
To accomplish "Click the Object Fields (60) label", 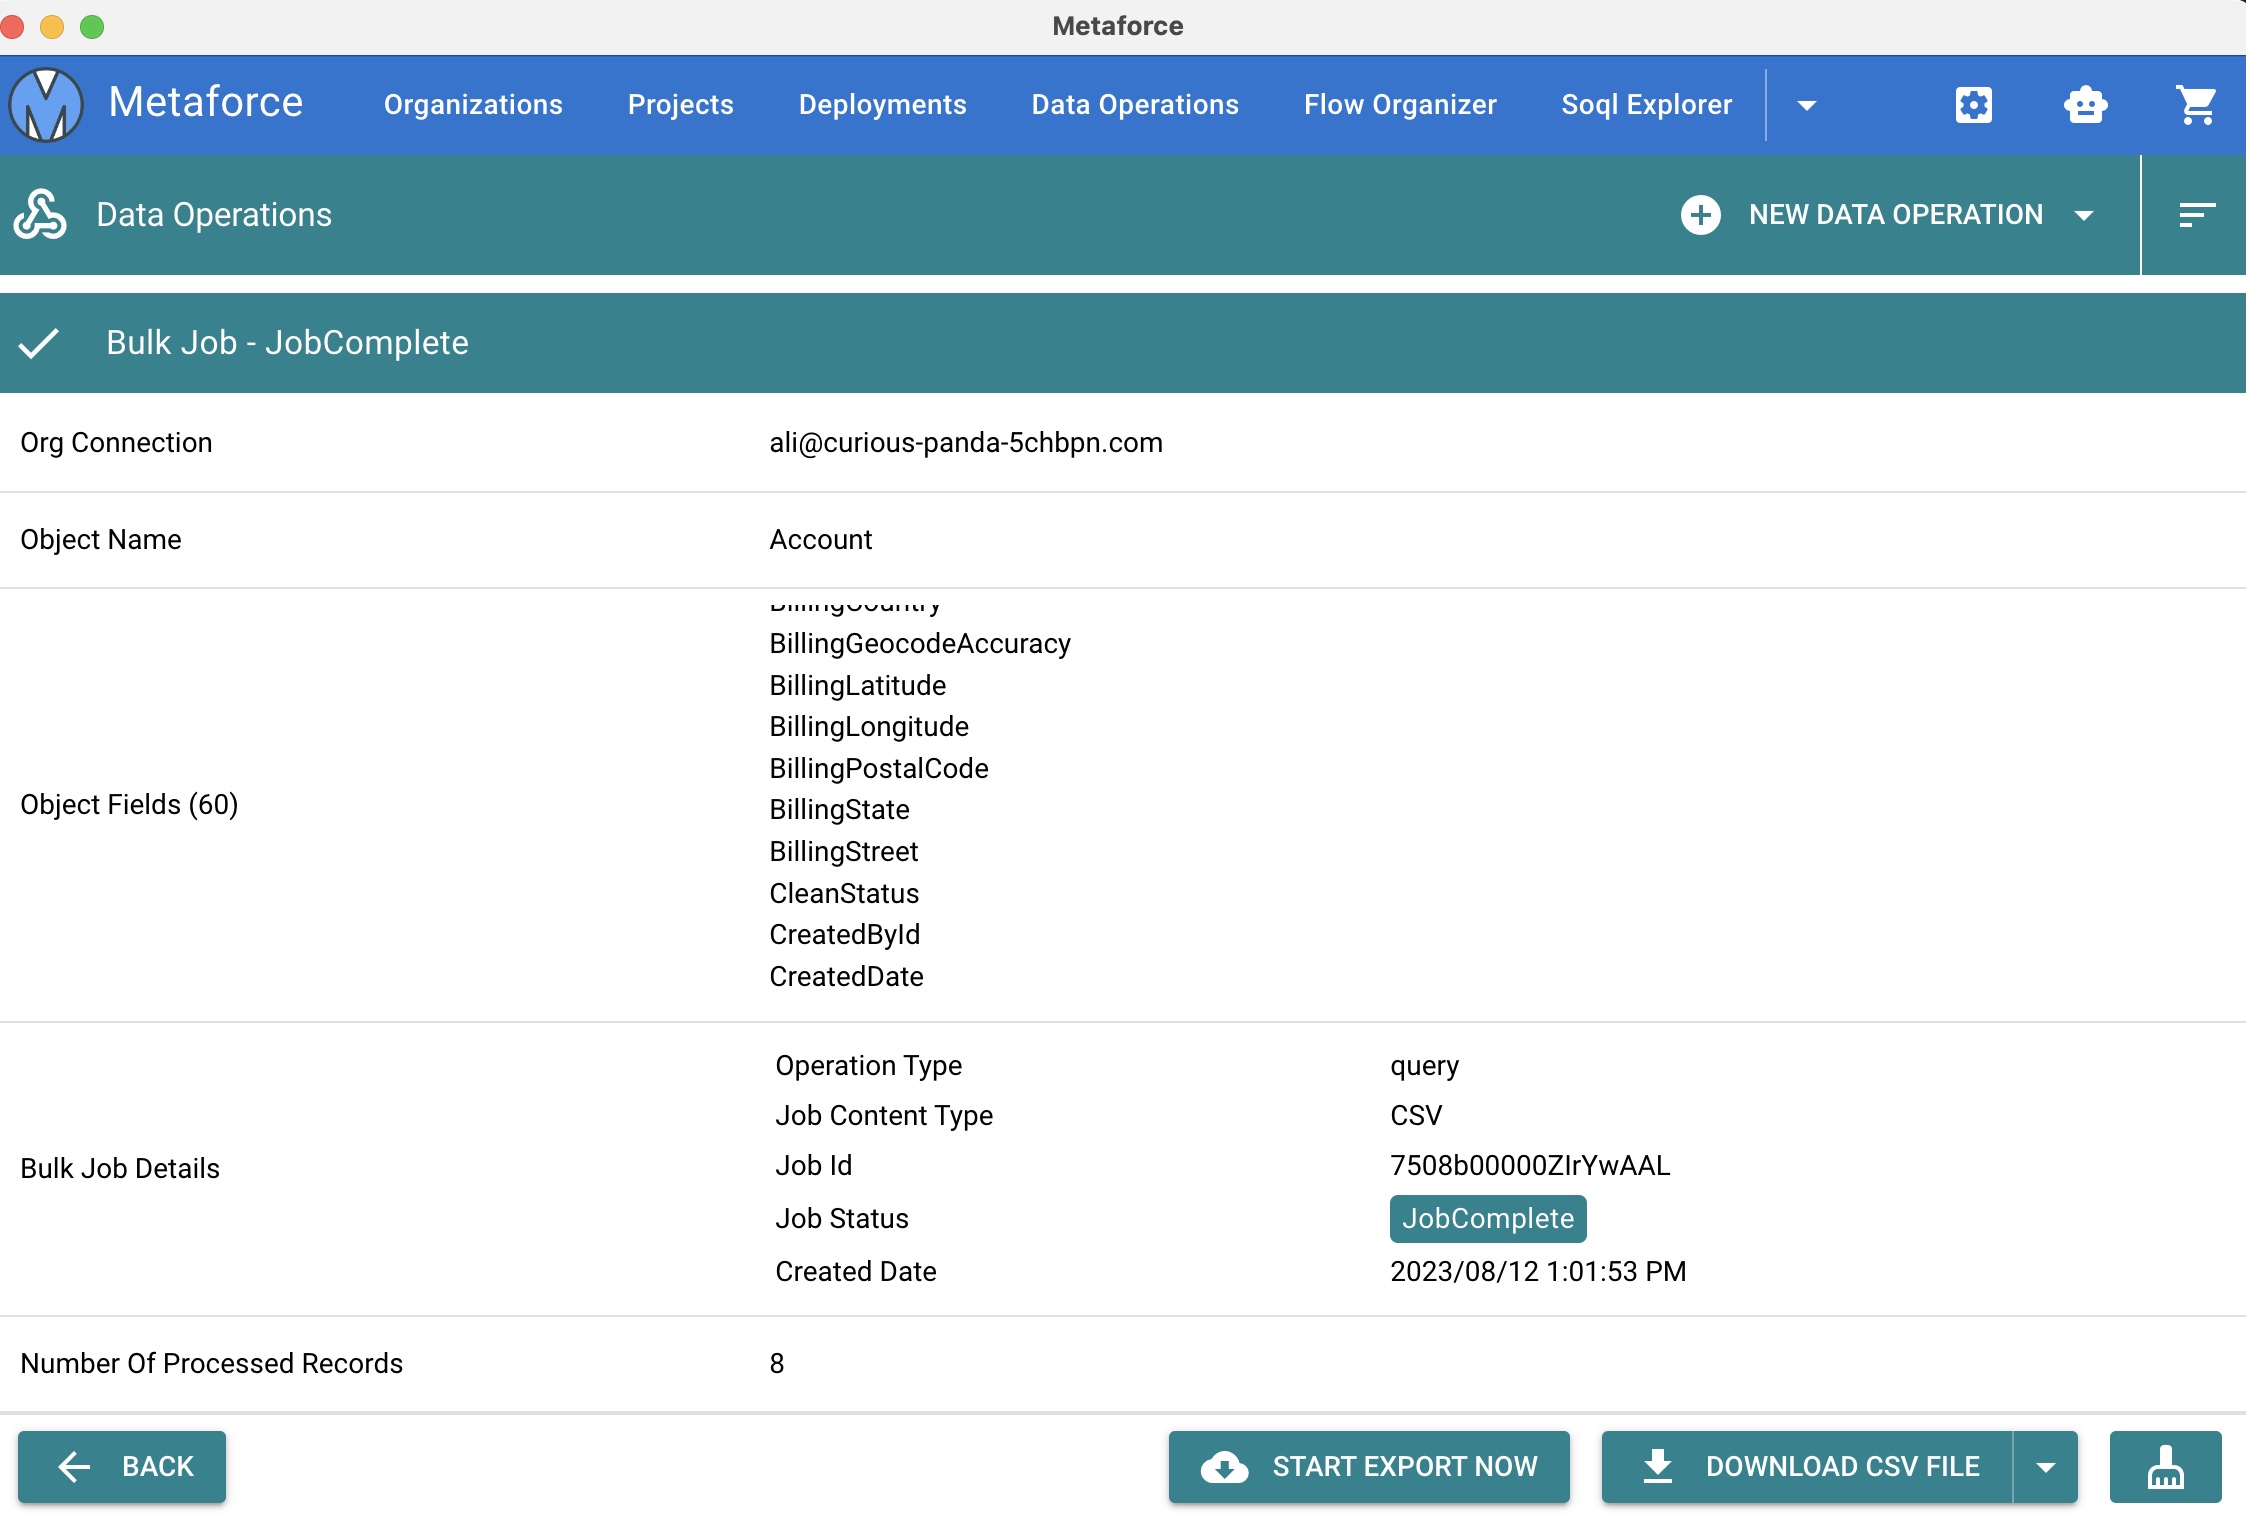I will coord(129,805).
